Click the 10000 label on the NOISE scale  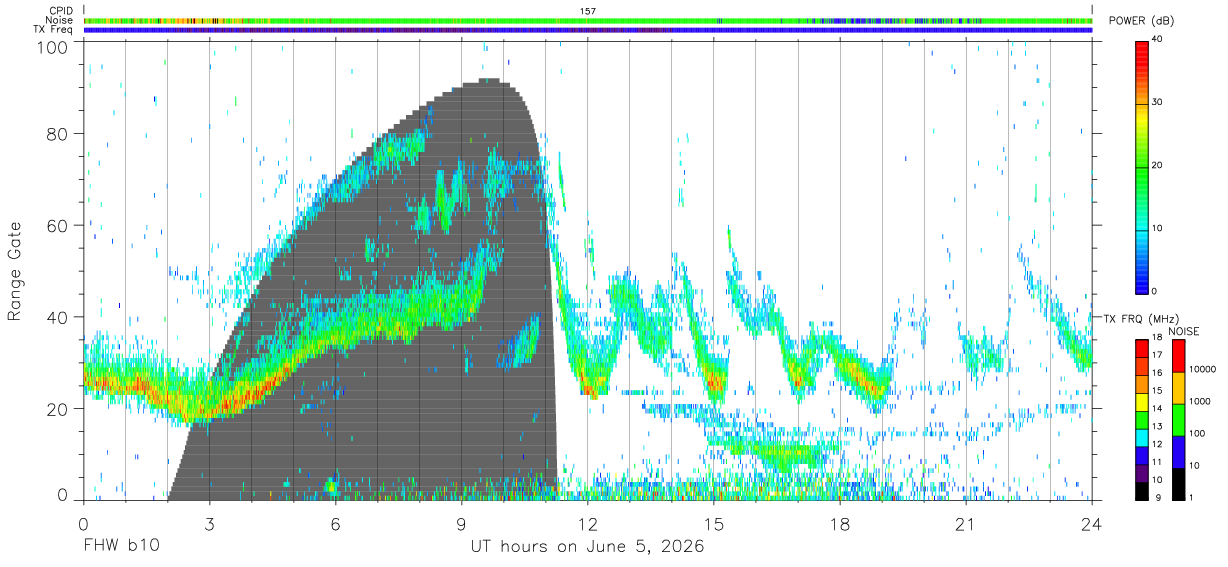click(1202, 370)
